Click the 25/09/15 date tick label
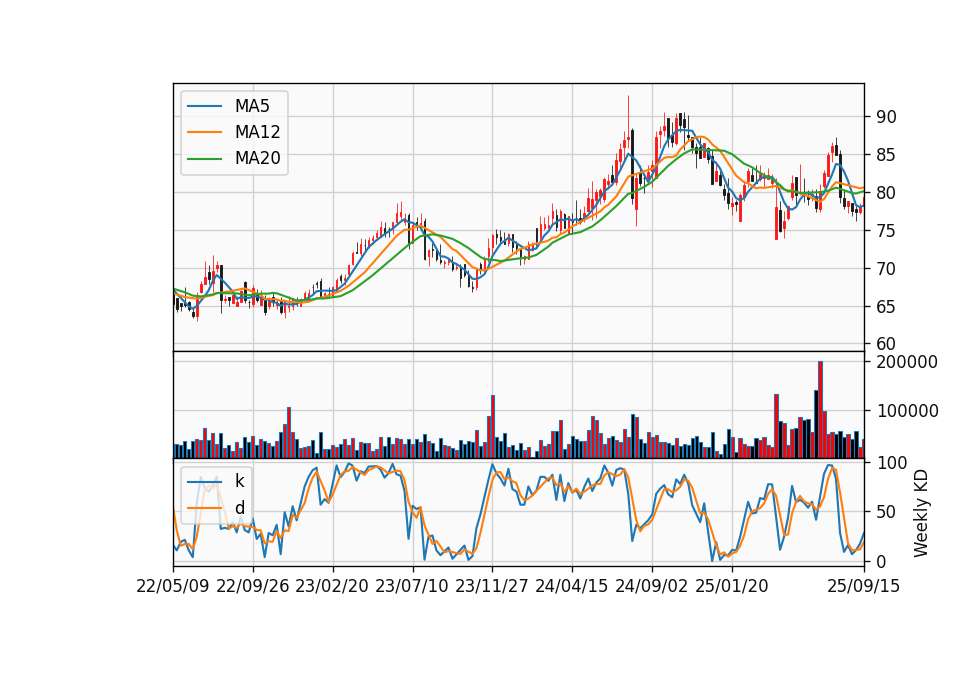Image resolution: width=960 pixels, height=690 pixels. click(x=864, y=586)
